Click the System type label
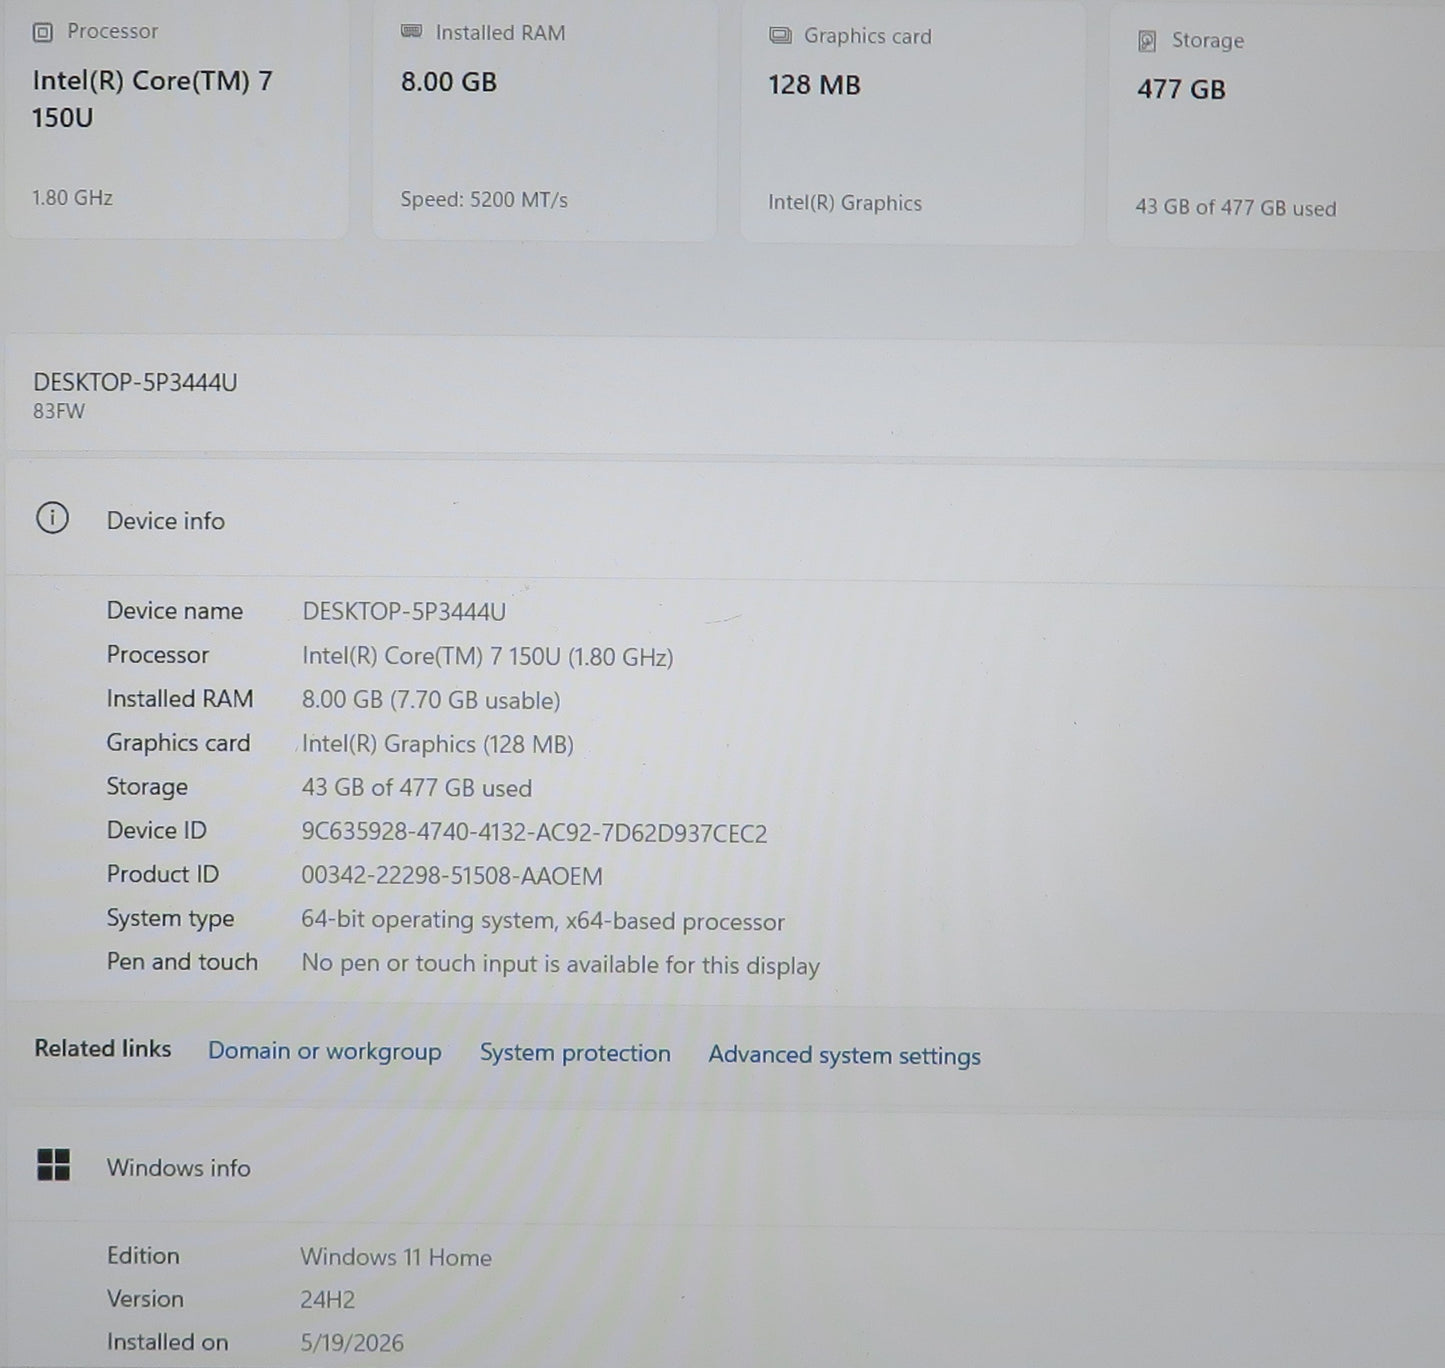 (171, 918)
